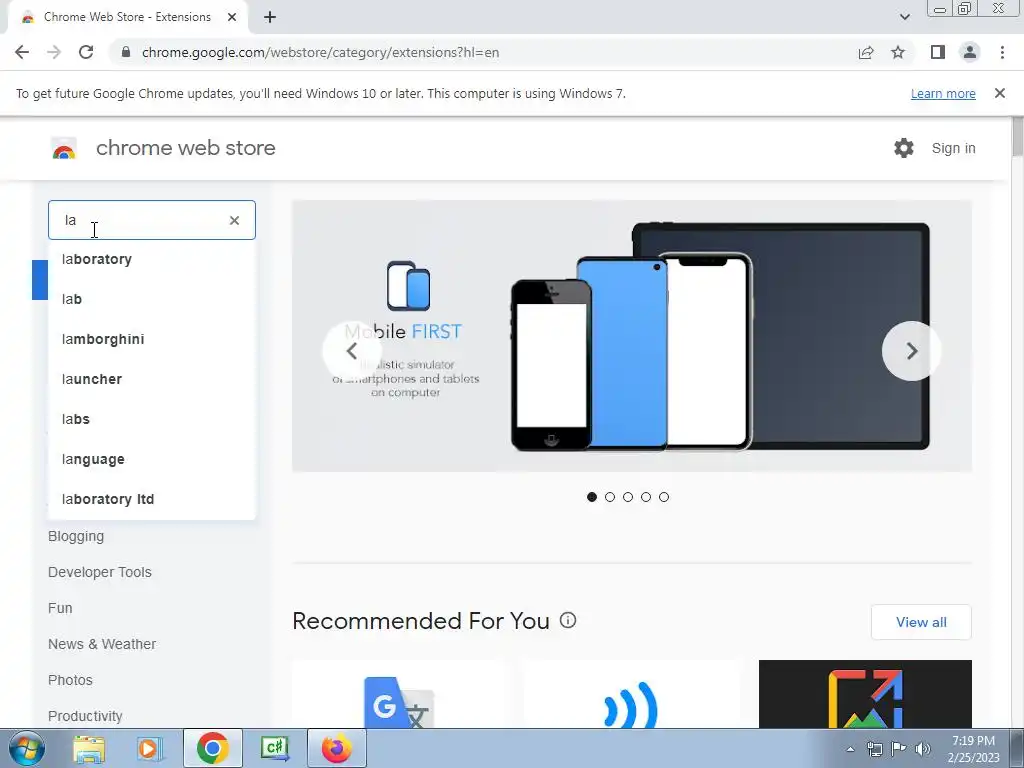The height and width of the screenshot is (768, 1024).
Task: Pick the 'labs' suggestion
Action: click(x=152, y=419)
